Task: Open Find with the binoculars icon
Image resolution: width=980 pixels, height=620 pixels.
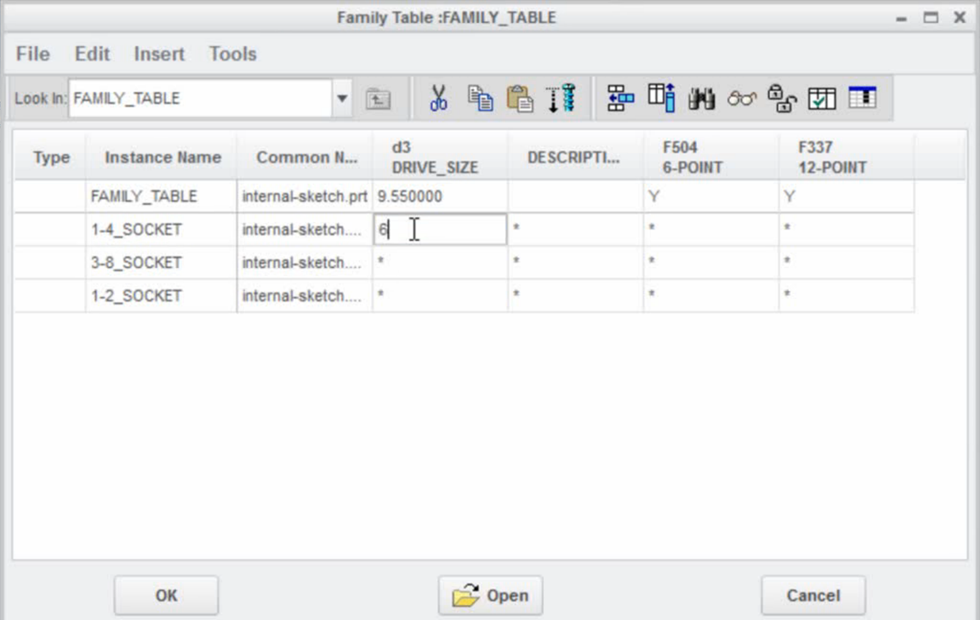Action: click(701, 97)
